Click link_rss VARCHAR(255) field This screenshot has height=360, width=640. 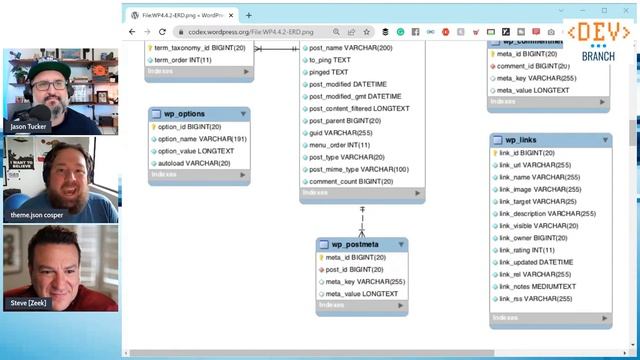(x=536, y=299)
